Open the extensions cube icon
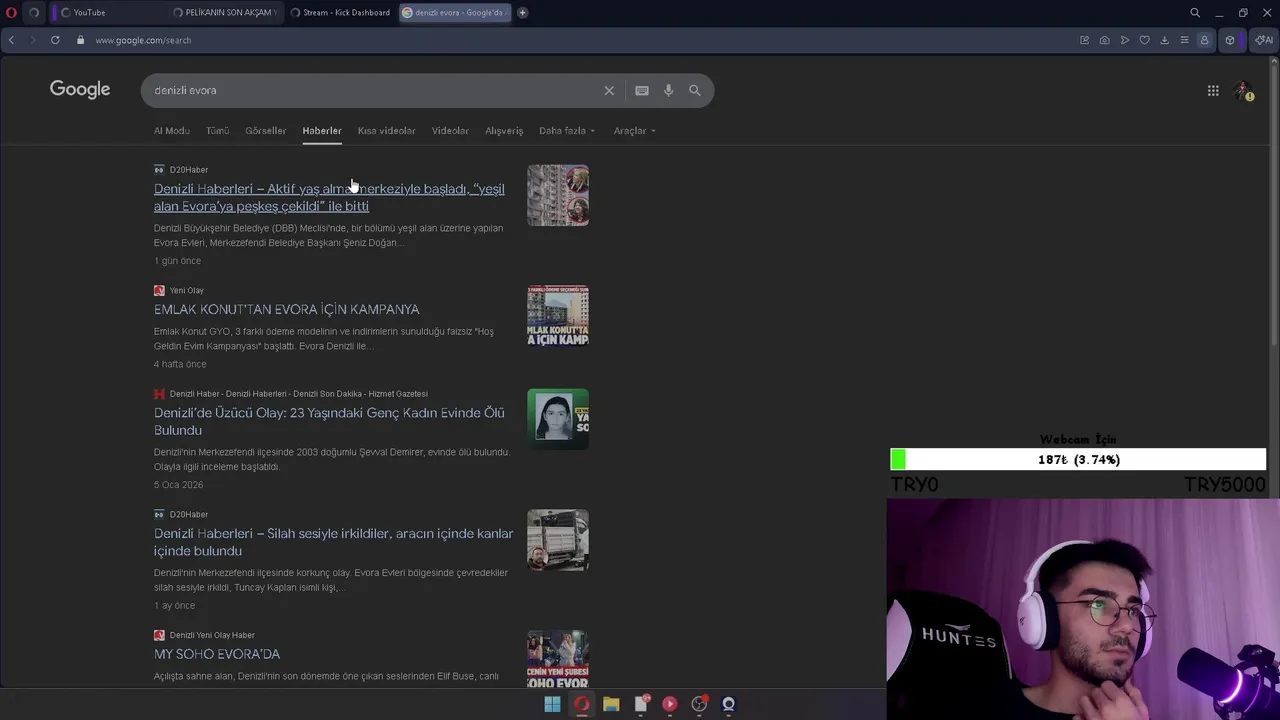1280x720 pixels. tap(1230, 40)
